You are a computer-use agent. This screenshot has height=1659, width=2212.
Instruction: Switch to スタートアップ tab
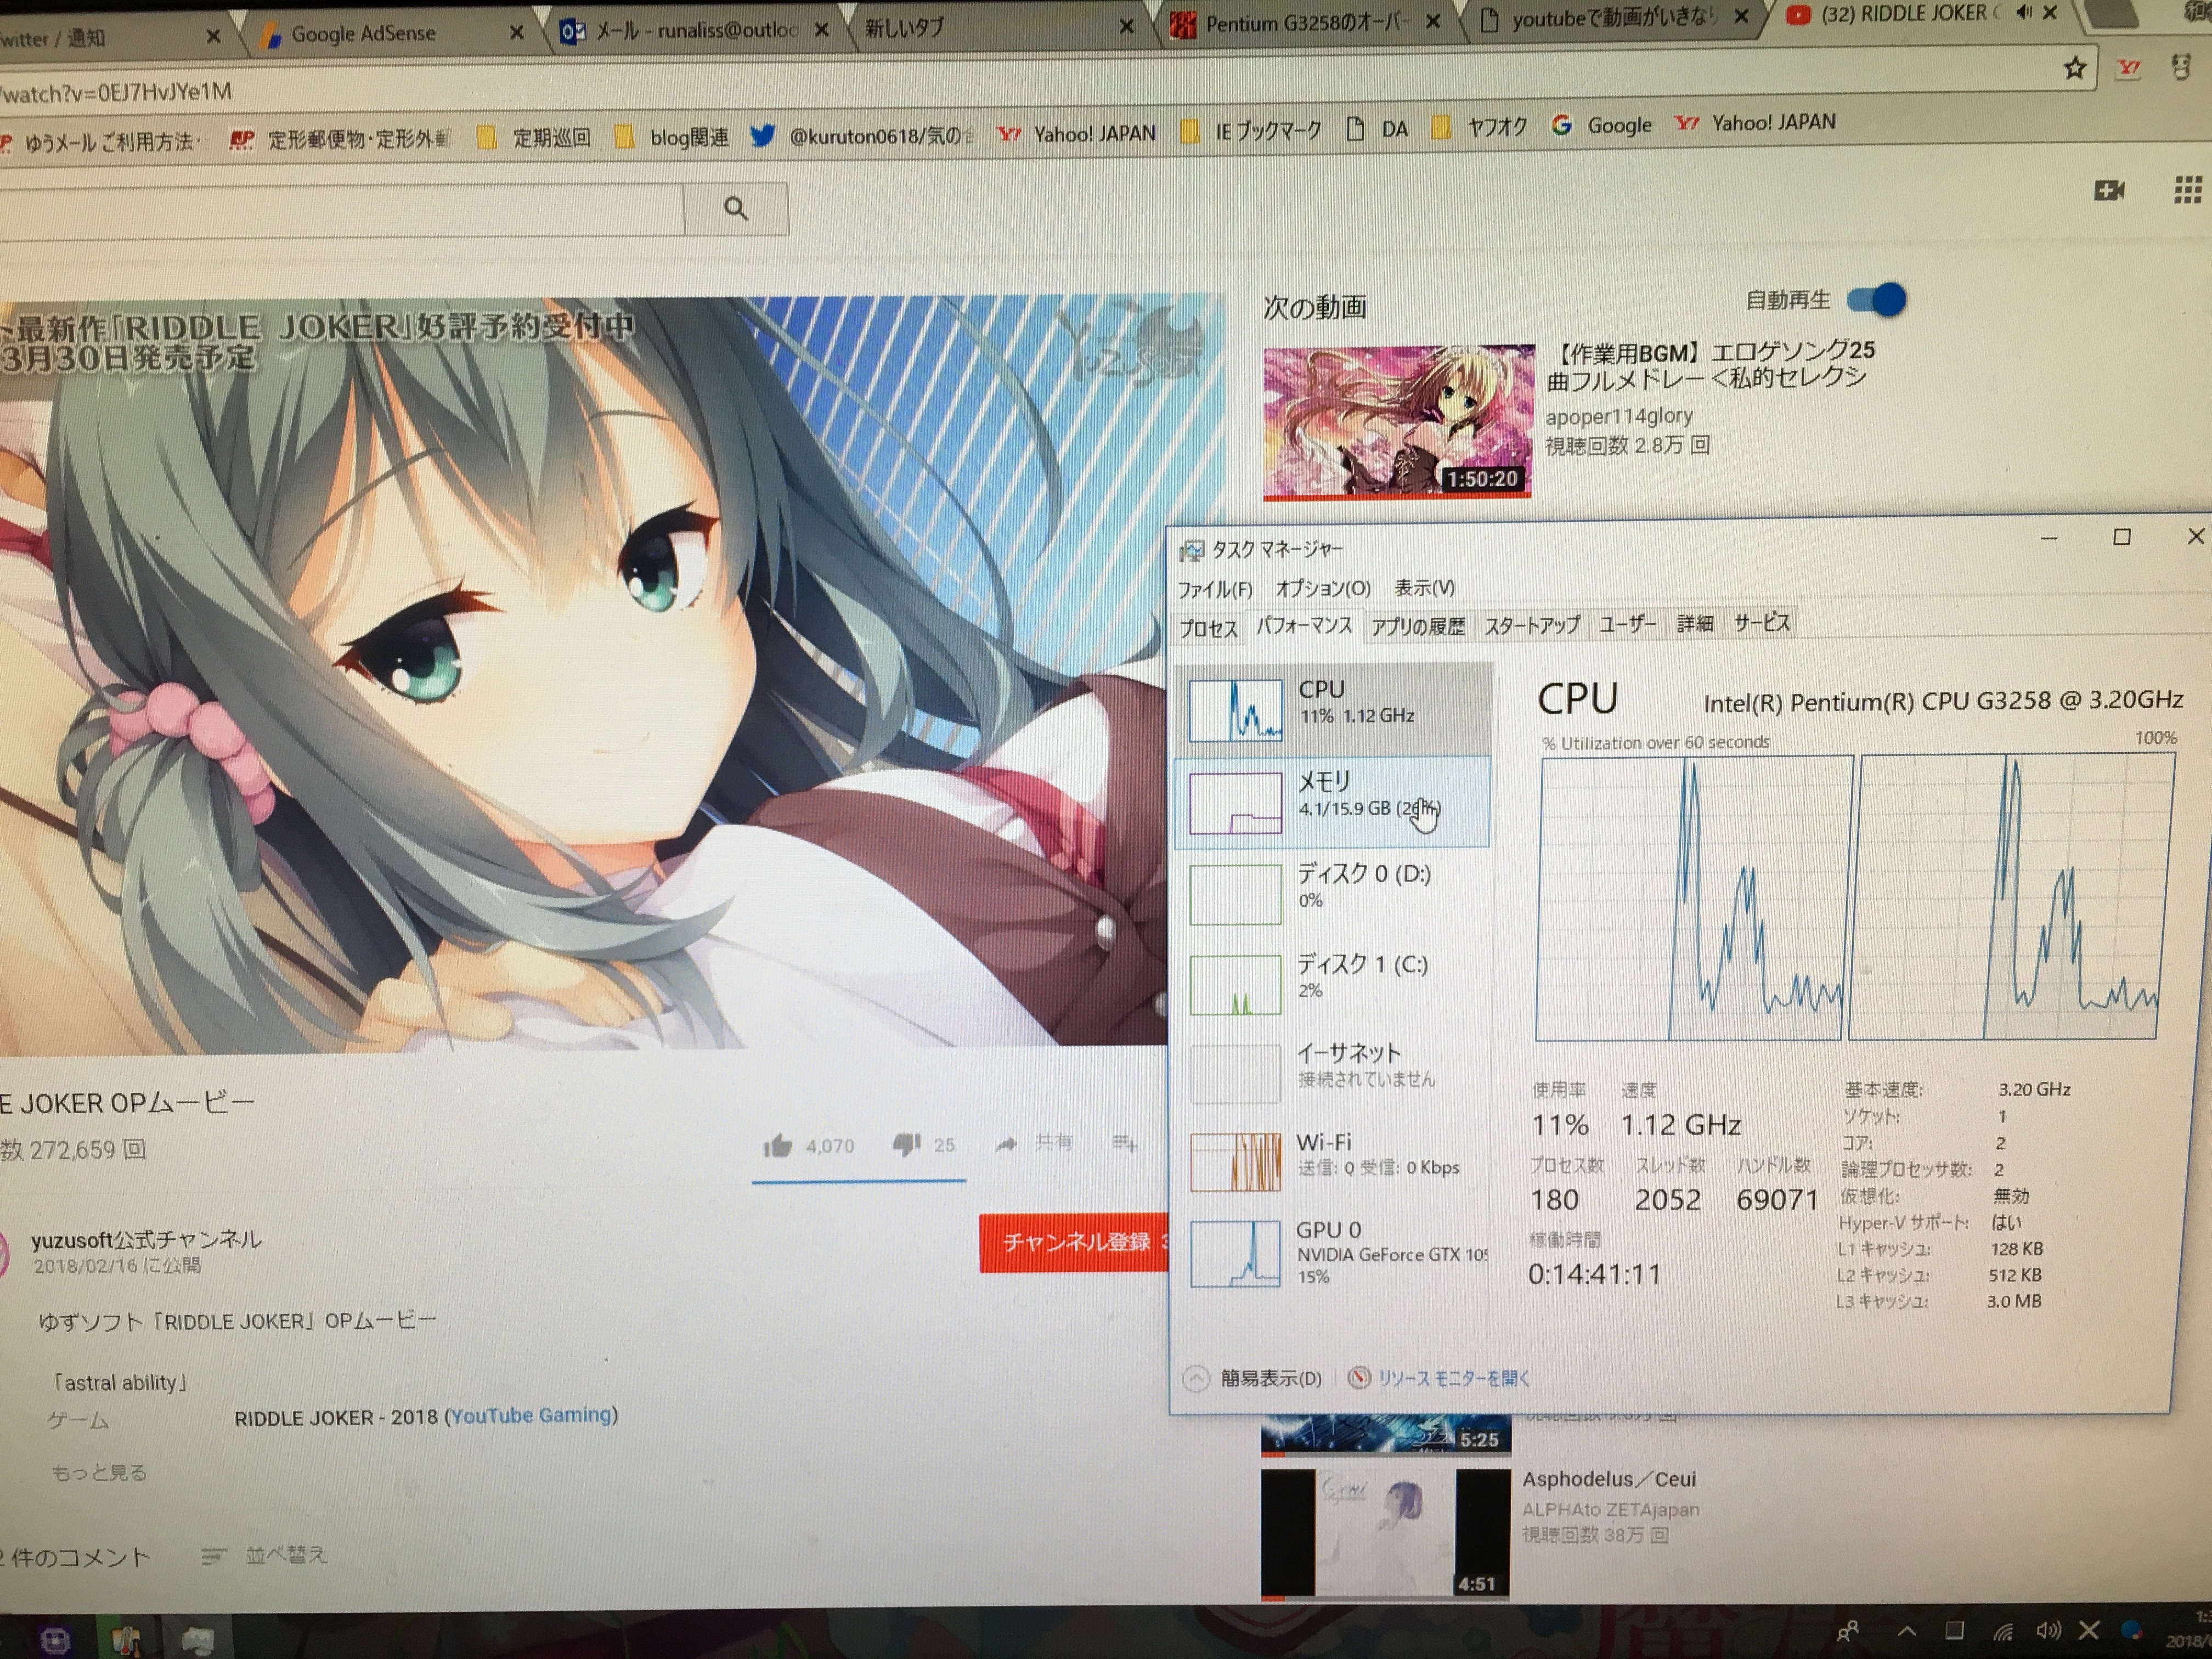click(1531, 625)
